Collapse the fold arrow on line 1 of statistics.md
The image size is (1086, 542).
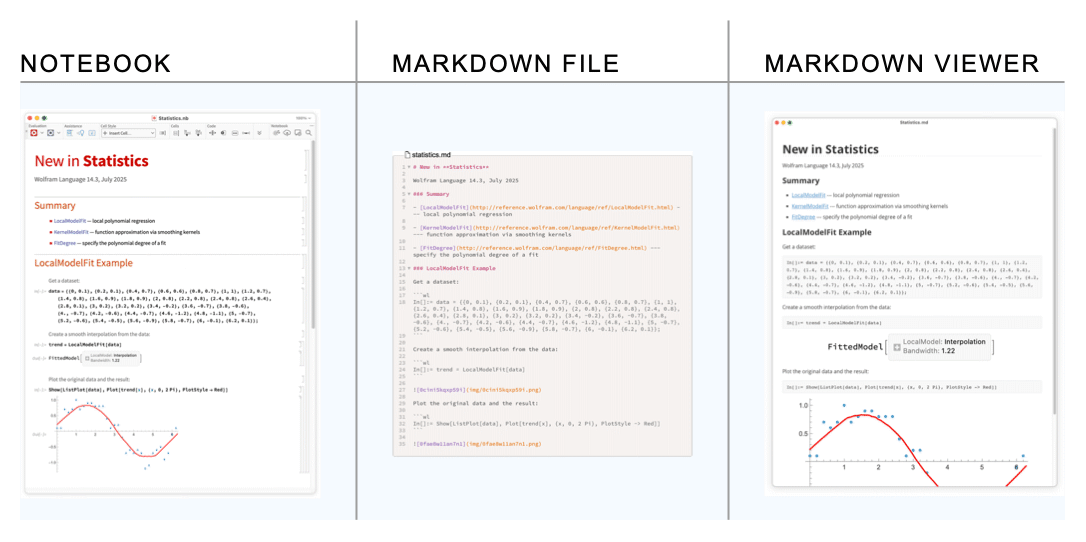[409, 167]
